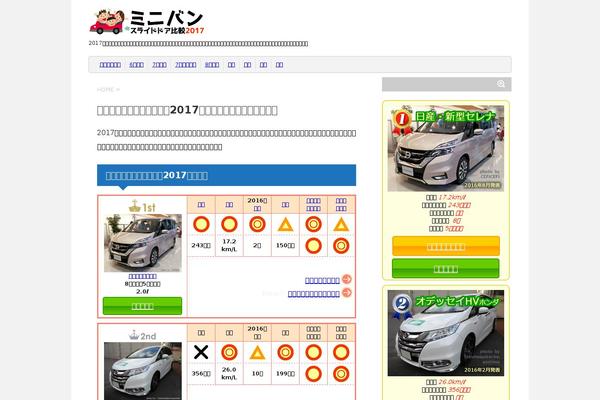
Task: Click the 2nd place crown icon
Action: click(x=142, y=336)
